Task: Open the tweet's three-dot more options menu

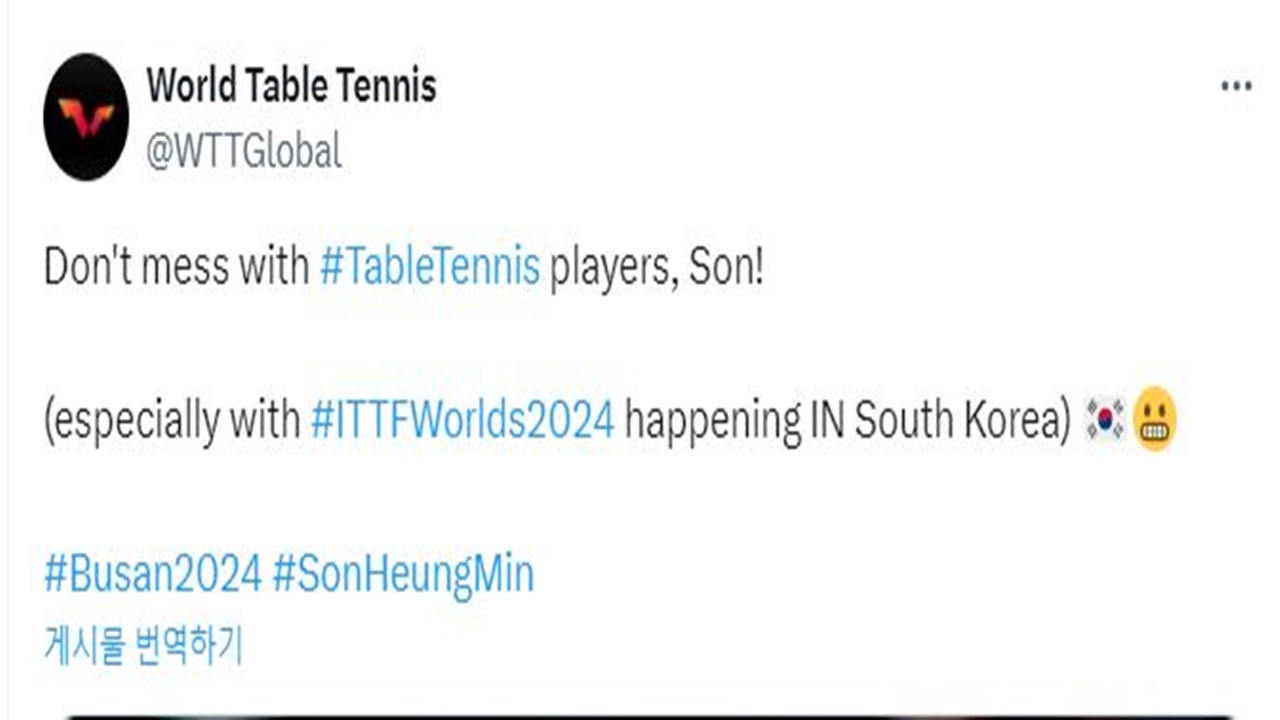Action: point(1236,87)
